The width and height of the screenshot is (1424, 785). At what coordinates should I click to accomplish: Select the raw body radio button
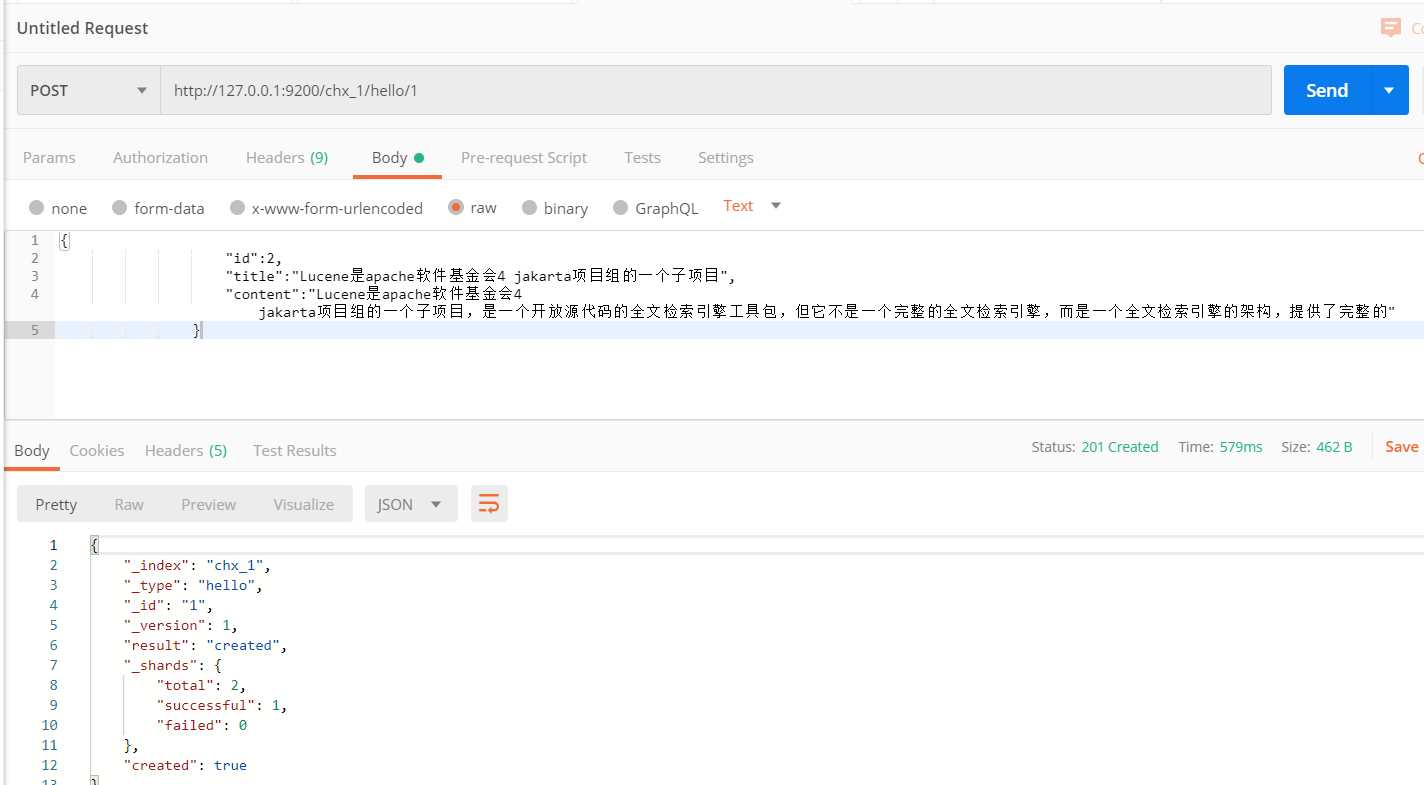tap(456, 208)
